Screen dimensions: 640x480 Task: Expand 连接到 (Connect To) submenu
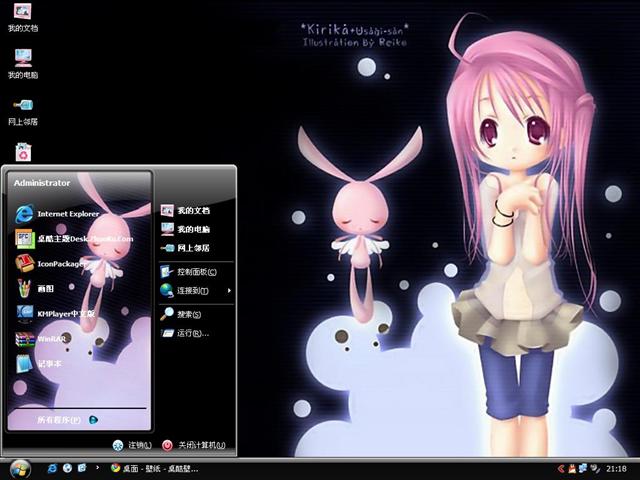[192, 291]
